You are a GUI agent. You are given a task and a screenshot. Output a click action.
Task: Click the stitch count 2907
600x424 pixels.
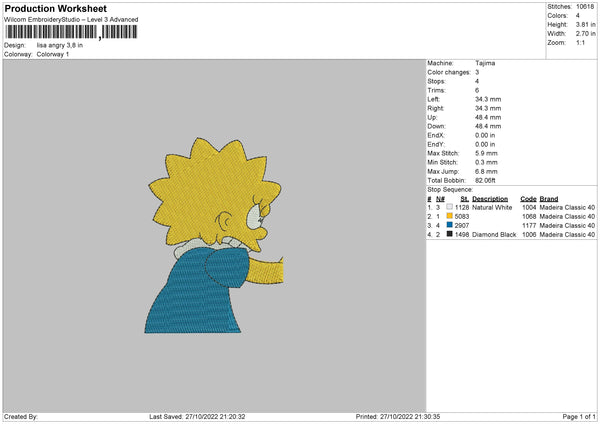tap(462, 225)
